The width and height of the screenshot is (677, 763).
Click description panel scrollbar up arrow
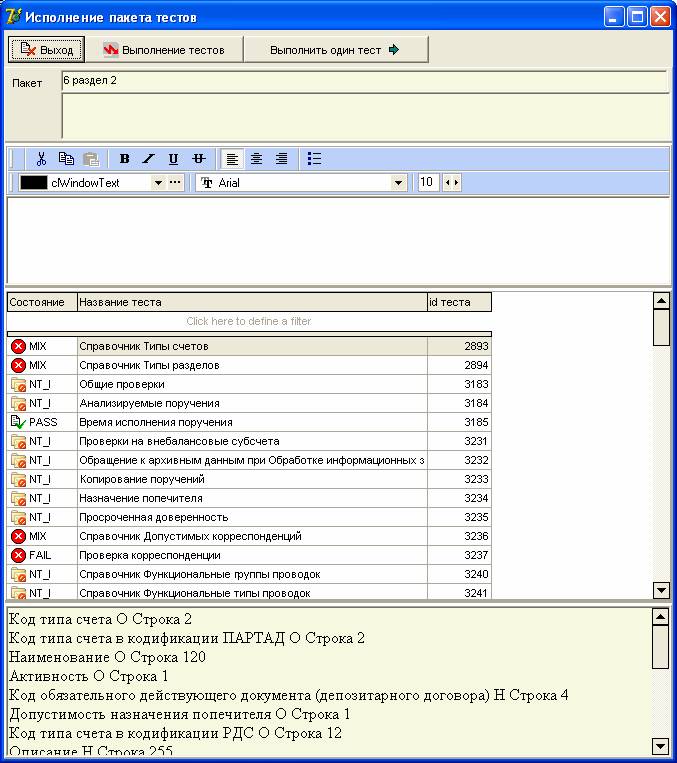[x=660, y=617]
